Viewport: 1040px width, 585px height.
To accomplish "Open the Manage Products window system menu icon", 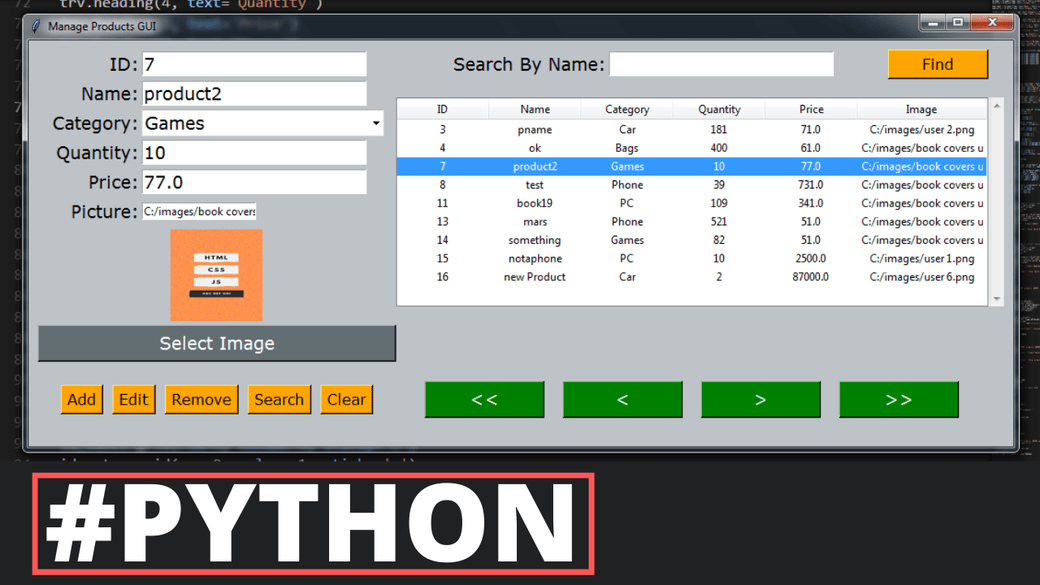I will coord(37,27).
